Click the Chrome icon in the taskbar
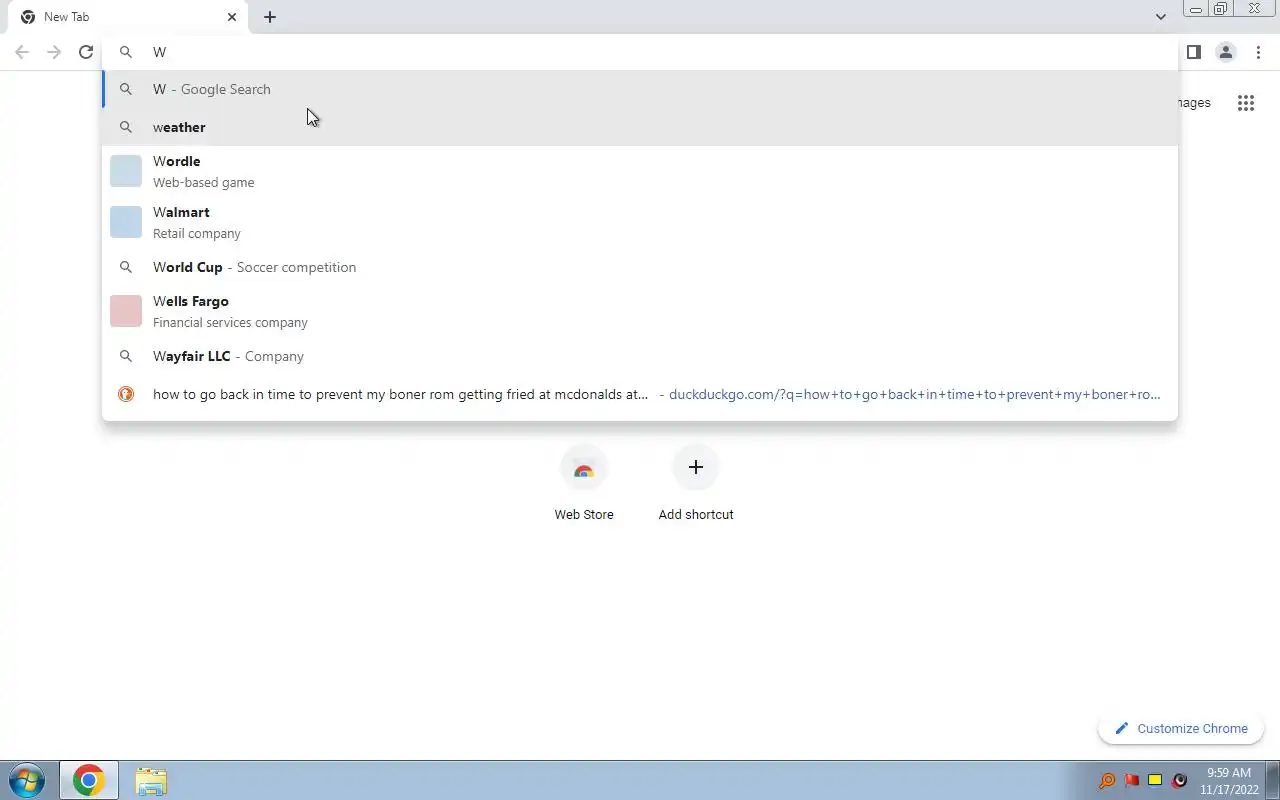 (88, 780)
